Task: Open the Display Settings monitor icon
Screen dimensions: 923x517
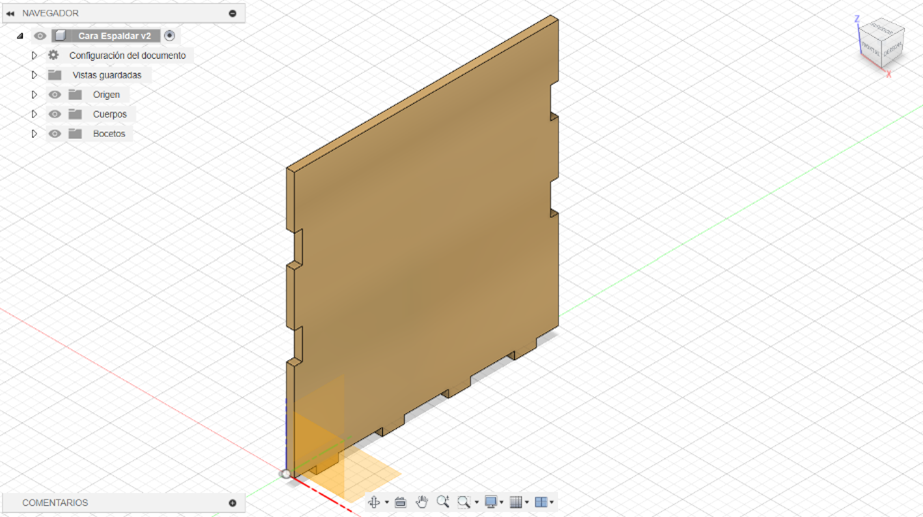Action: (490, 502)
